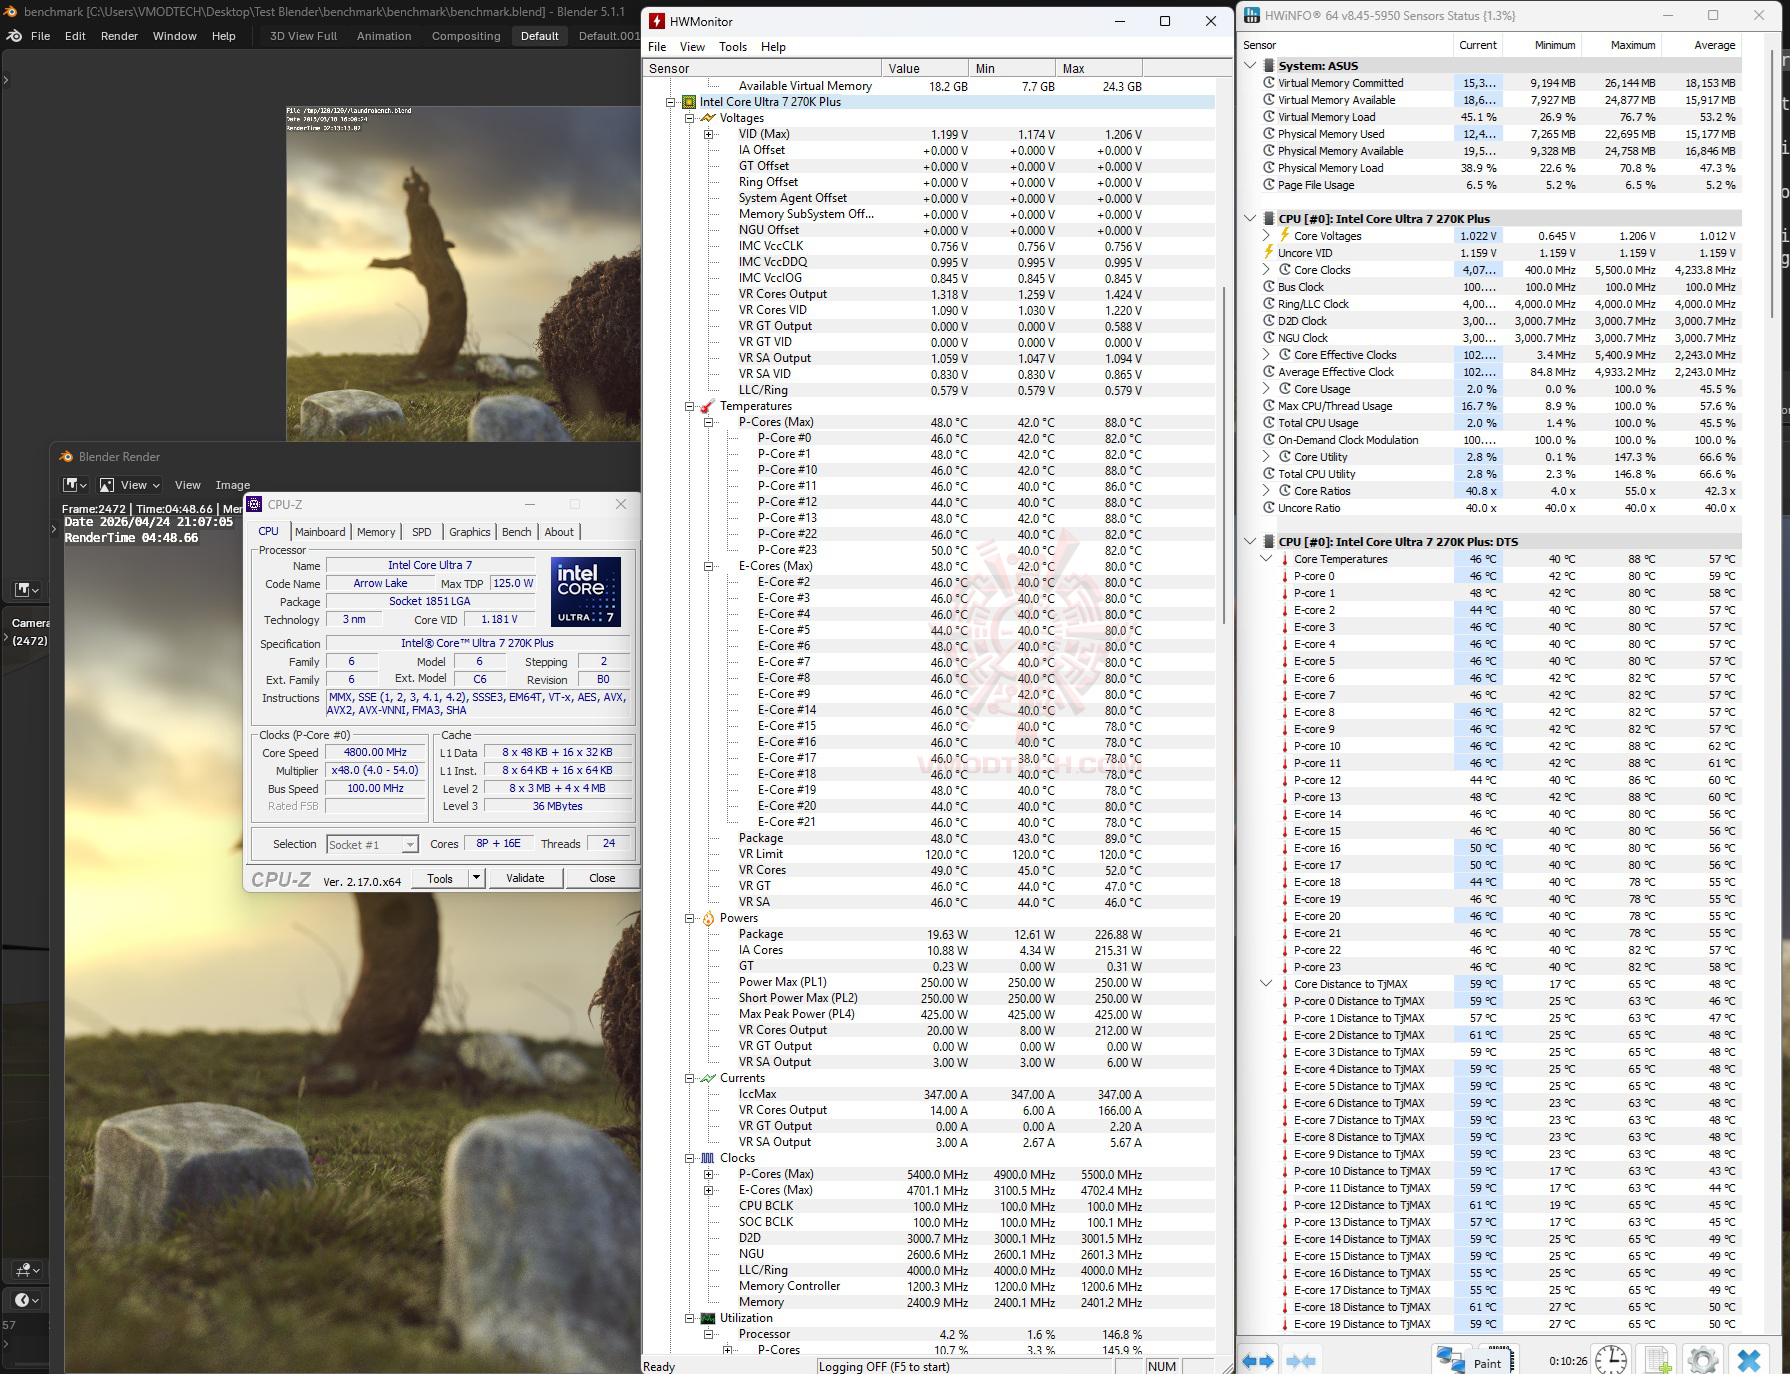Click the HWMonitor title bar lightning icon
Image resolution: width=1790 pixels, height=1374 pixels.
pyautogui.click(x=657, y=21)
